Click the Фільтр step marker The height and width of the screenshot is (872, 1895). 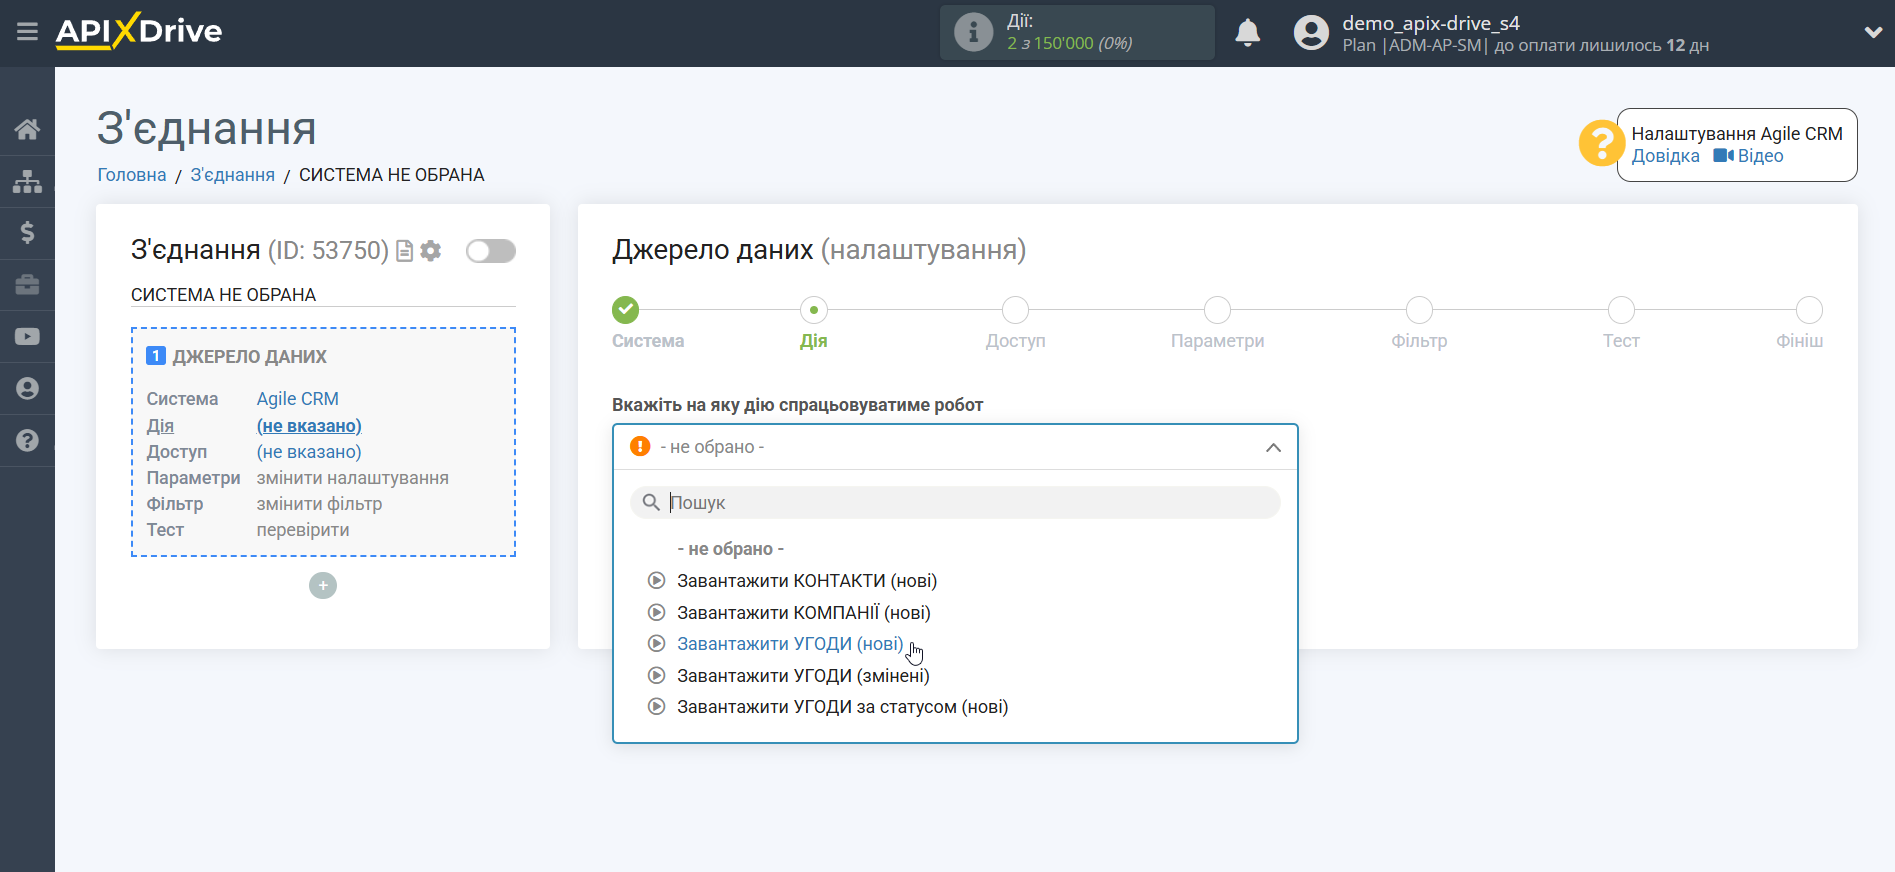(1420, 310)
